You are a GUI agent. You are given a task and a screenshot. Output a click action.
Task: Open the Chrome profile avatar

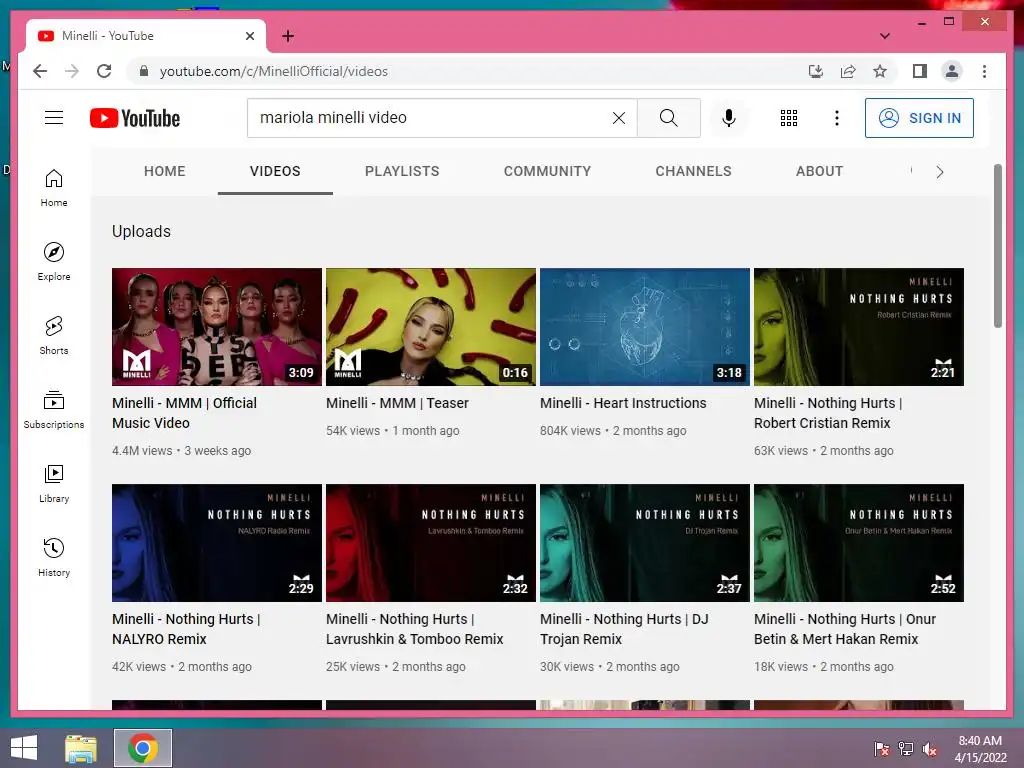(x=952, y=71)
